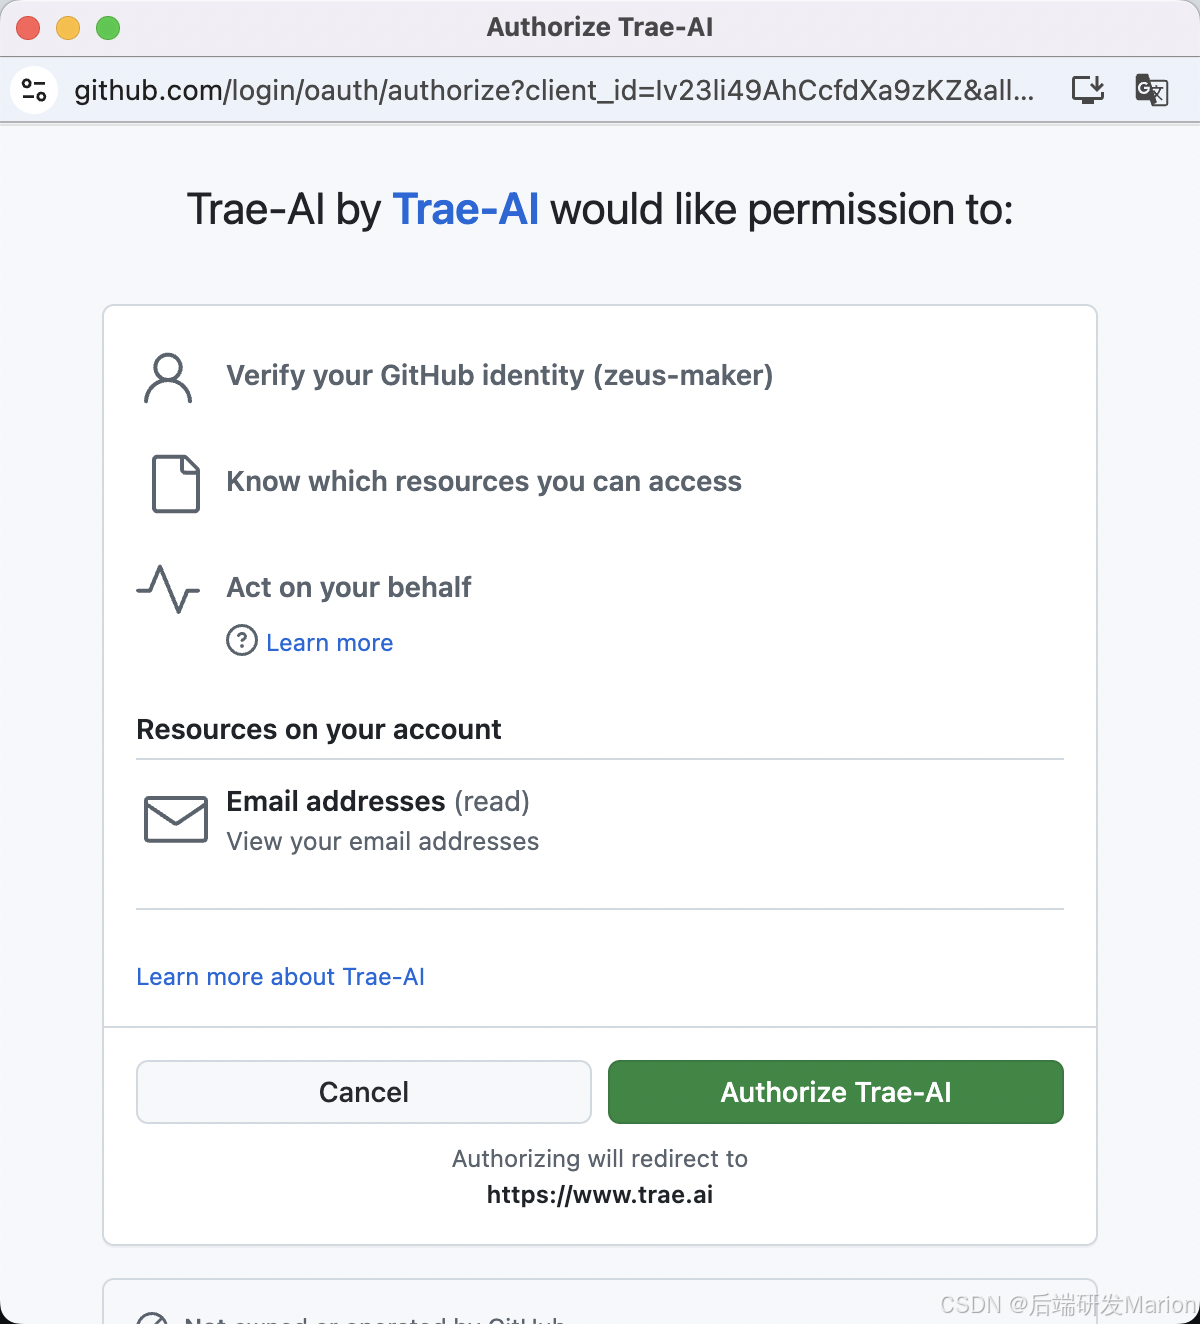Click the question mark help icon
Viewport: 1200px width, 1324px height.
pyautogui.click(x=242, y=640)
